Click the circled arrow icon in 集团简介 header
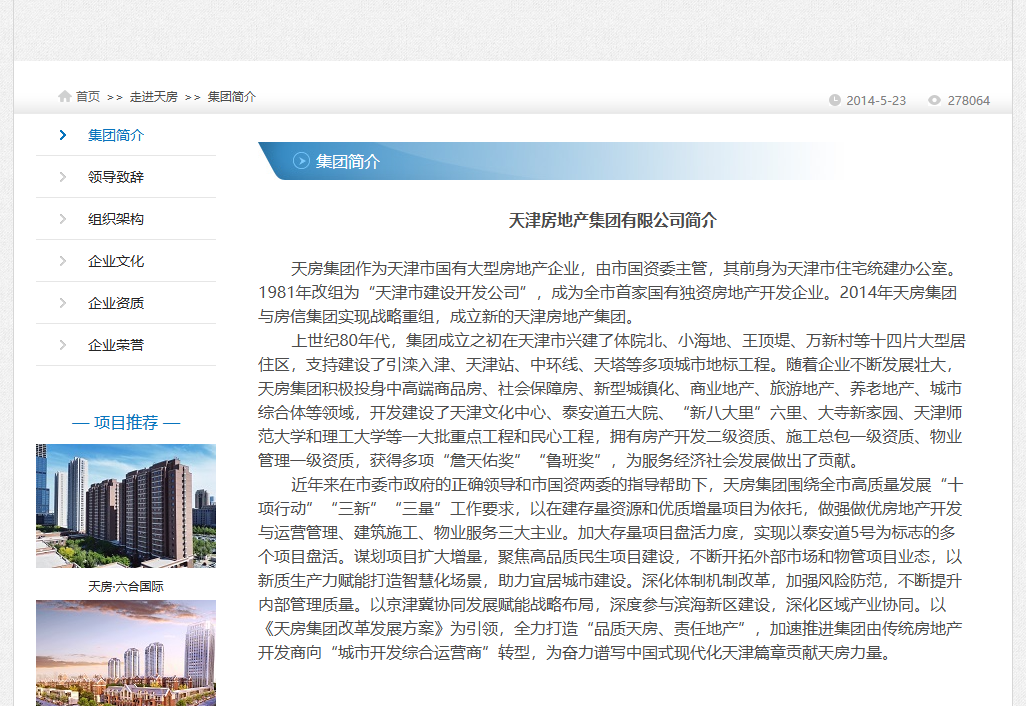 click(x=301, y=161)
